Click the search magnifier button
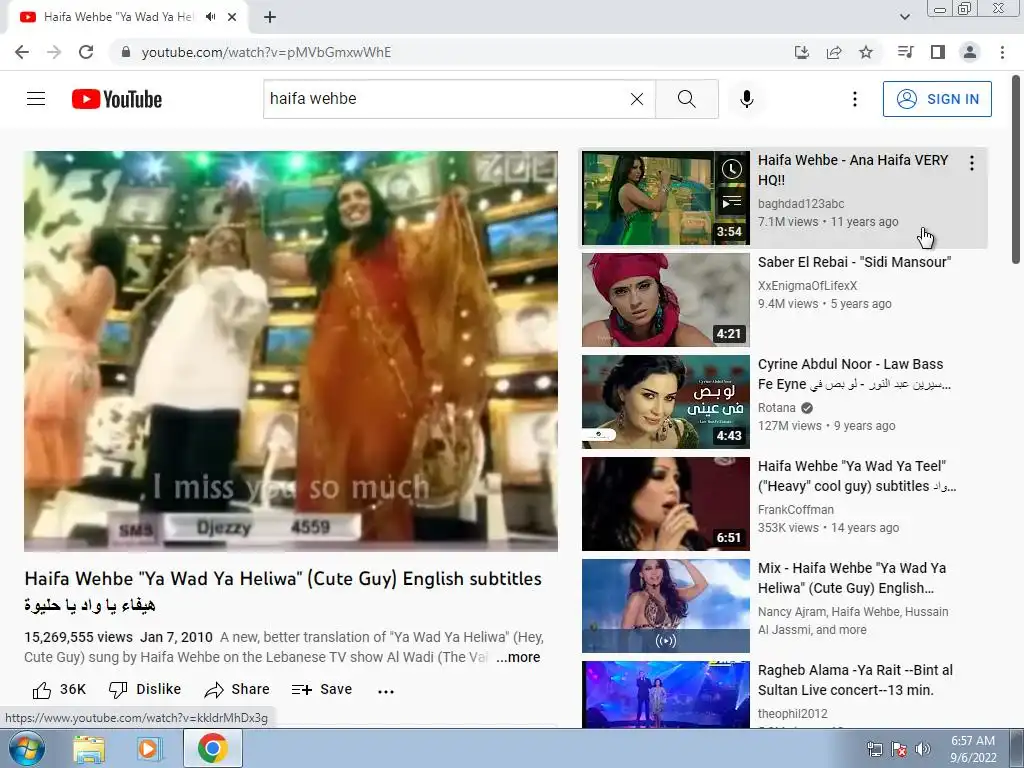 pyautogui.click(x=686, y=99)
